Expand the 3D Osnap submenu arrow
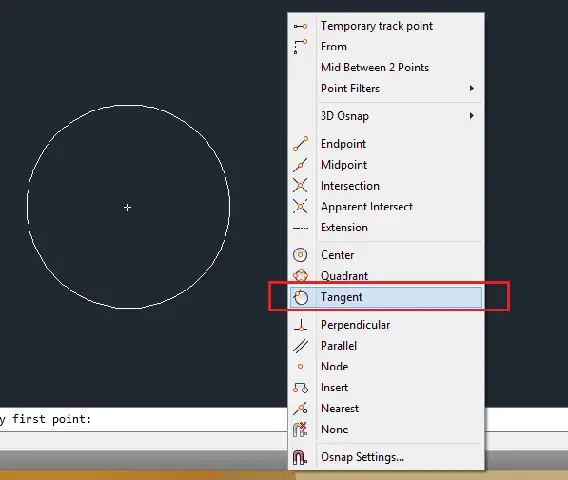The width and height of the screenshot is (568, 480). [x=472, y=116]
